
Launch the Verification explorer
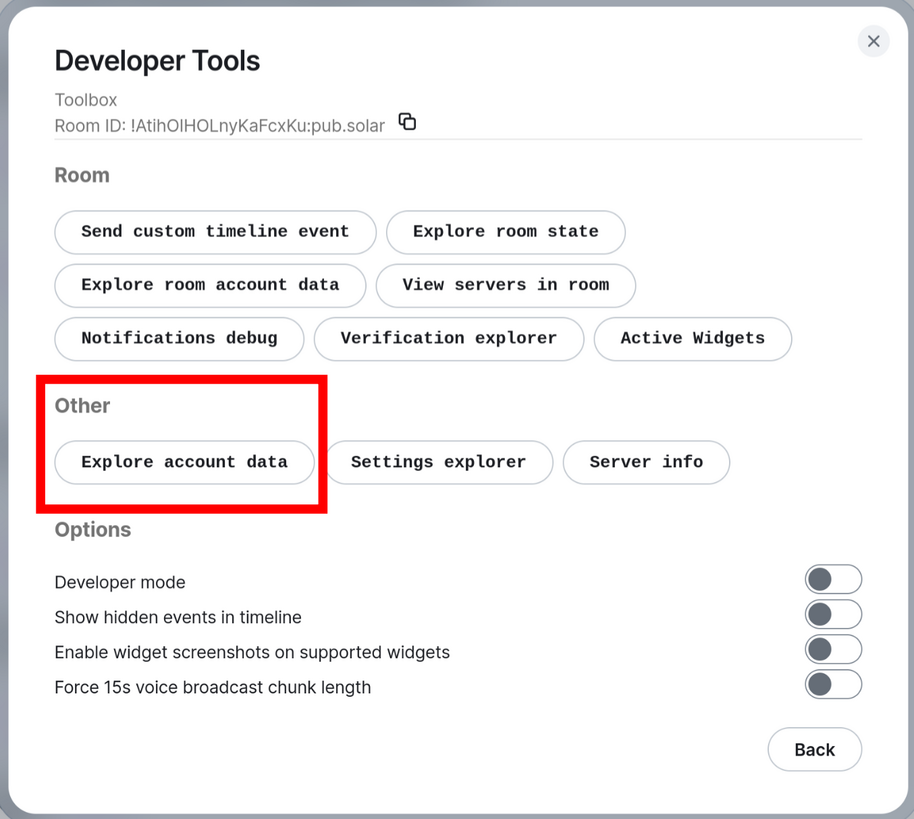pyautogui.click(x=448, y=338)
